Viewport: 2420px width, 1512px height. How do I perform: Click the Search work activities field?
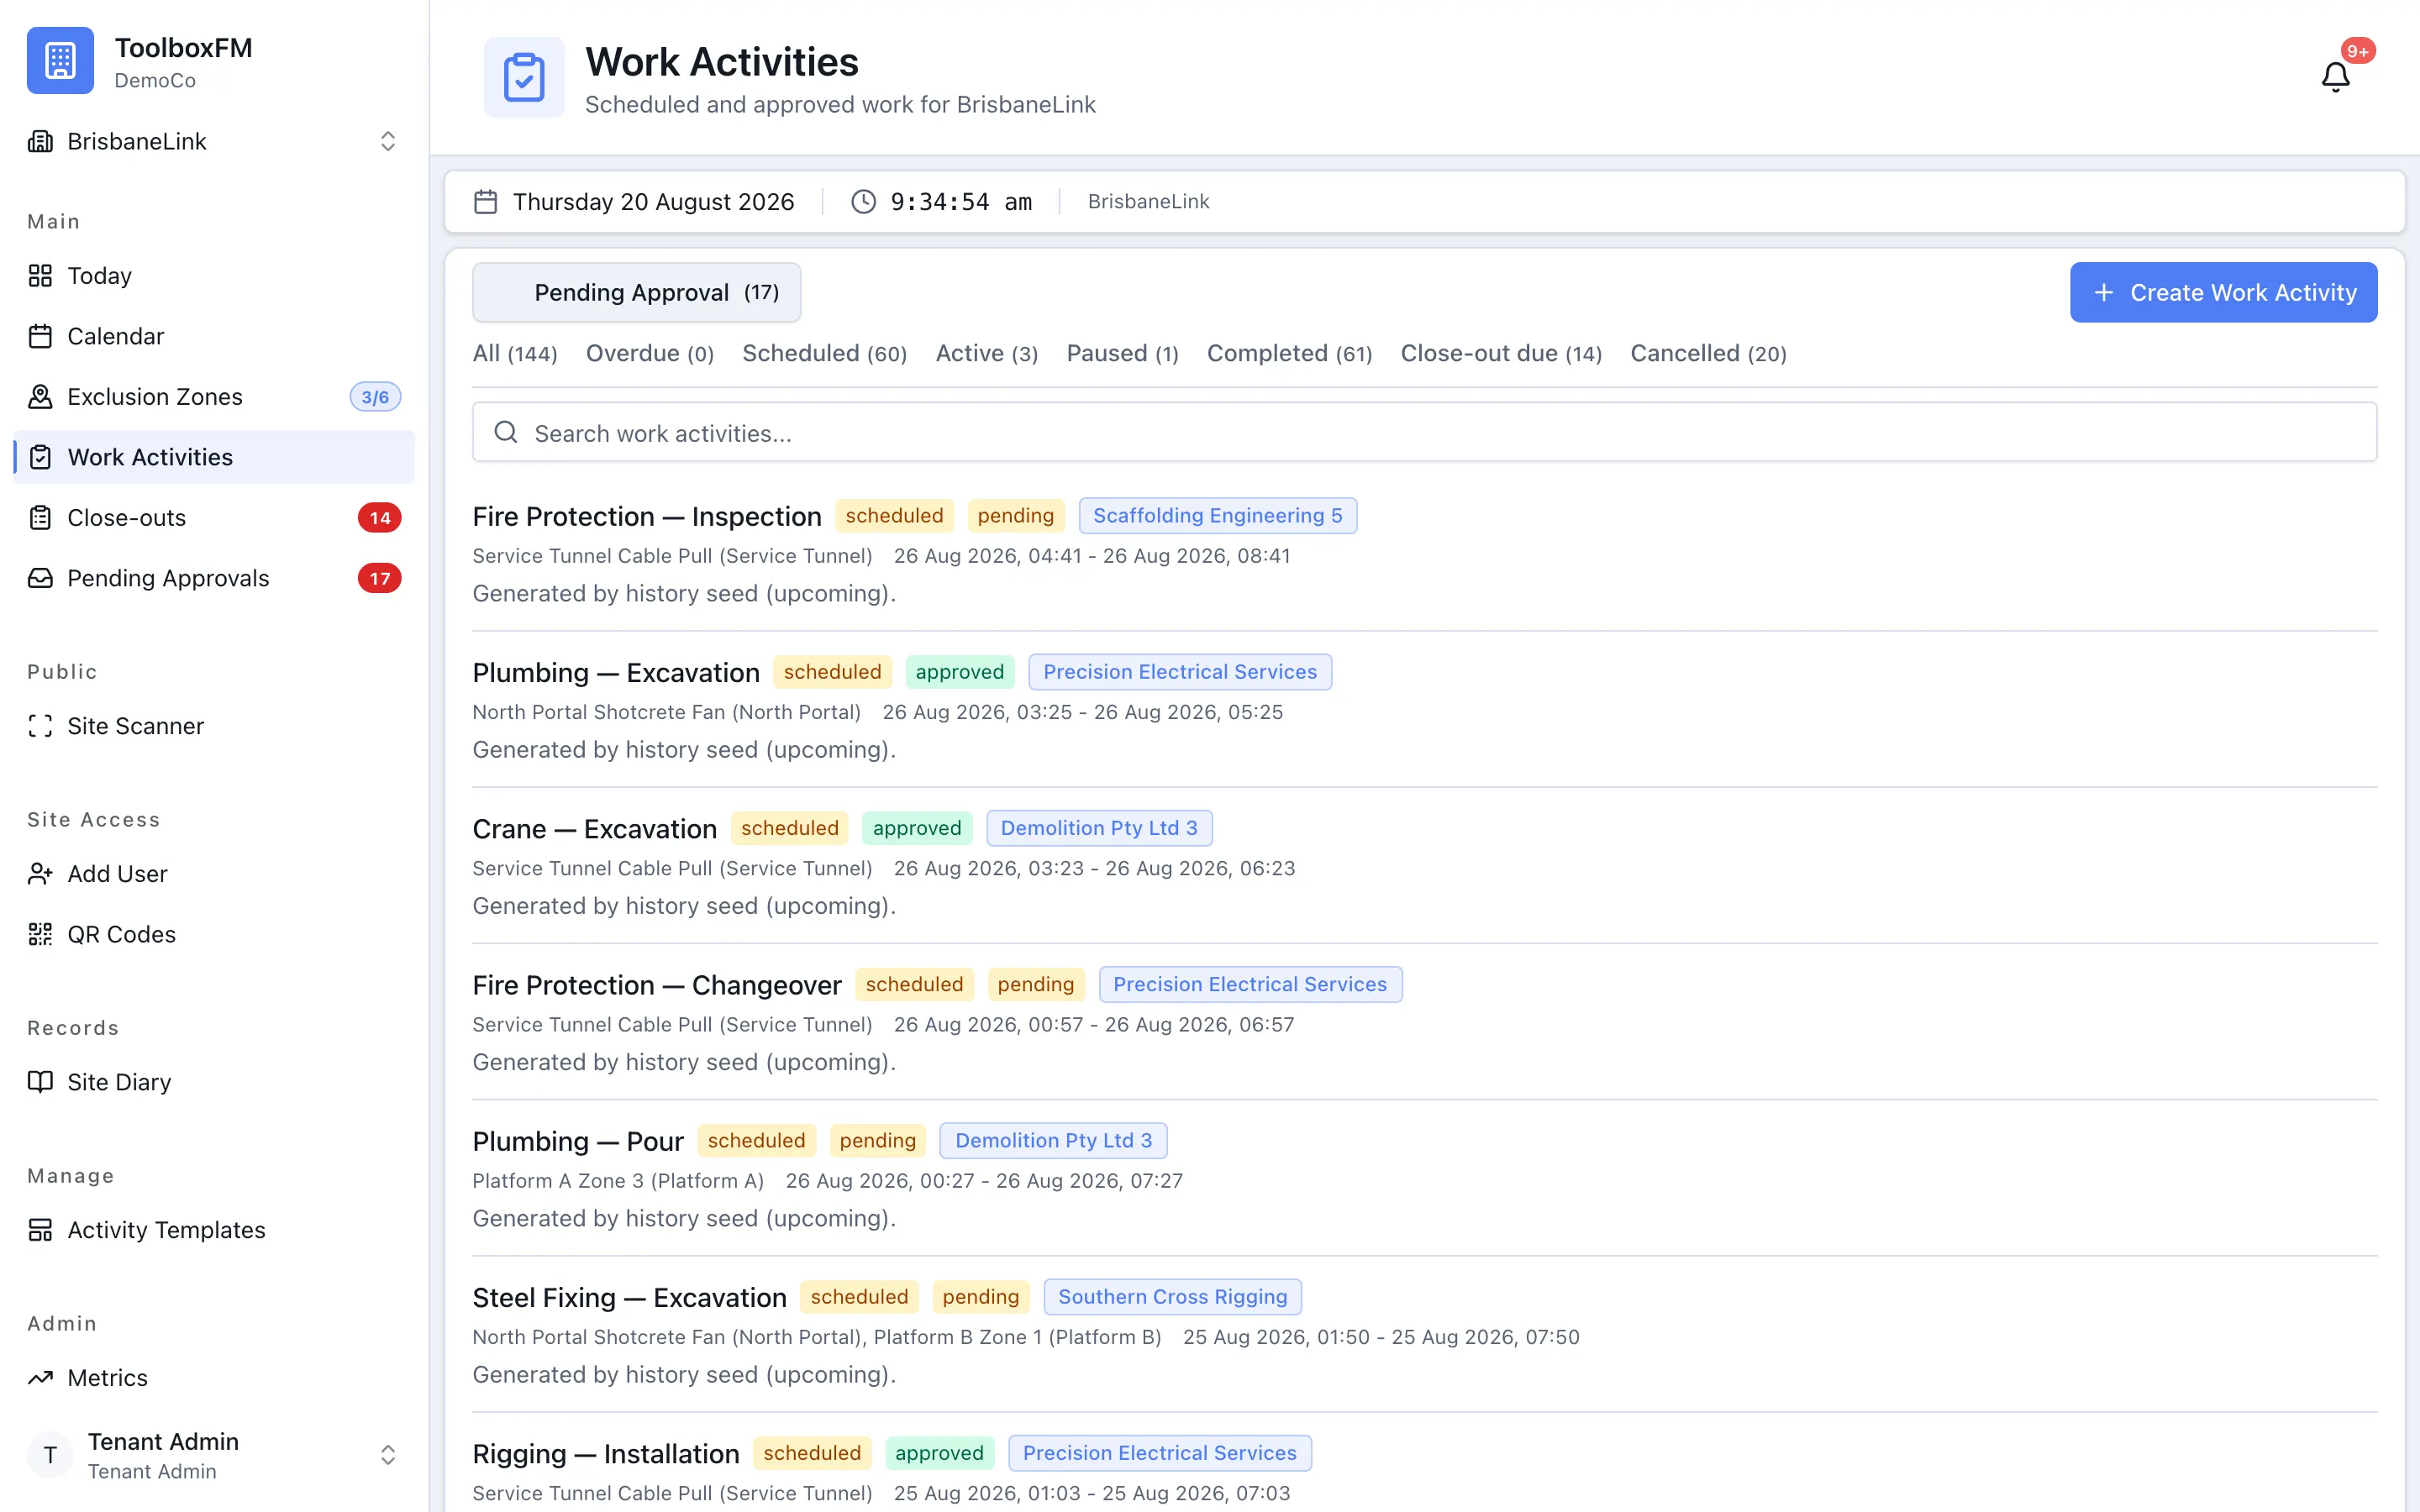pyautogui.click(x=1424, y=432)
